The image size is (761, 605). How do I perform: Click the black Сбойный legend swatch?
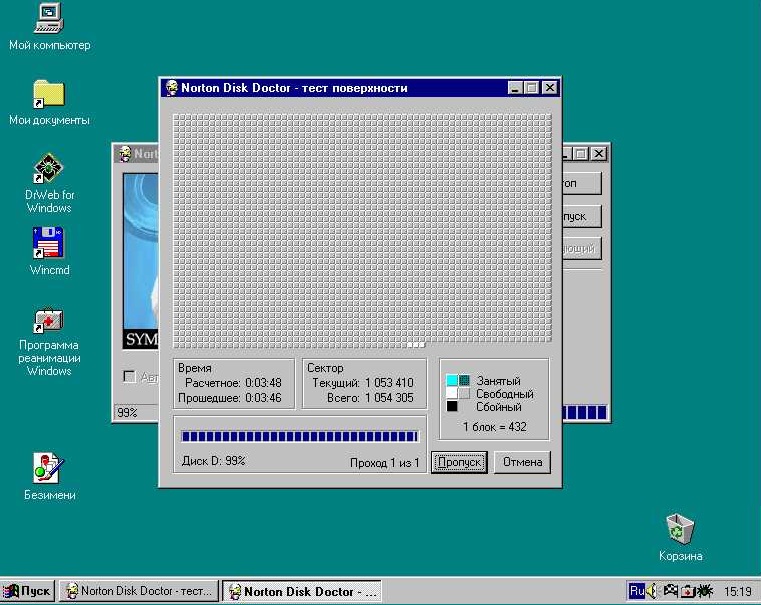click(452, 407)
